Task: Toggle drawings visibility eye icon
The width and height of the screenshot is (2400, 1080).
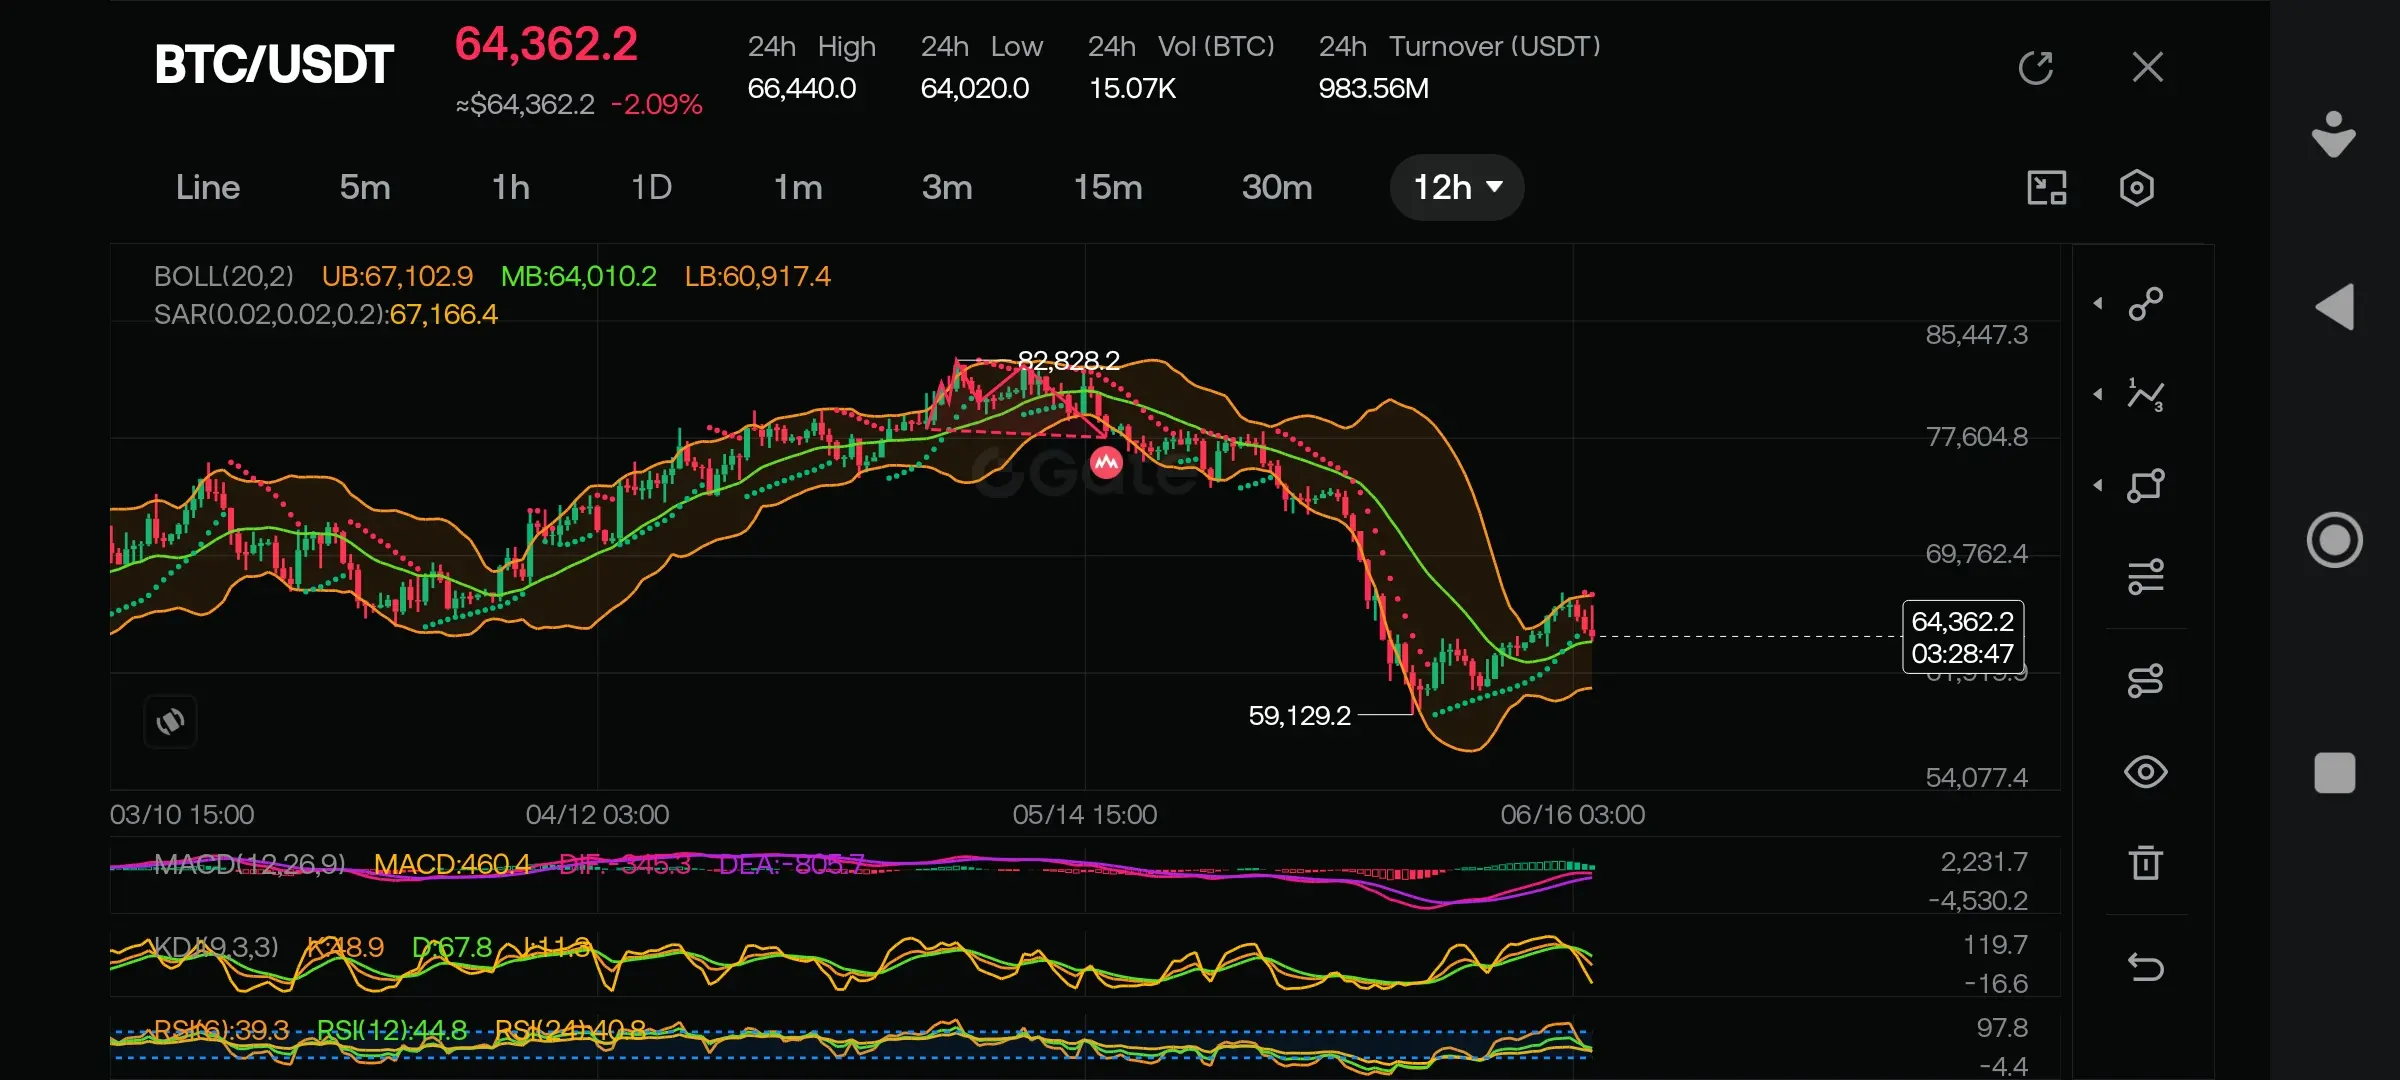Action: (2146, 772)
